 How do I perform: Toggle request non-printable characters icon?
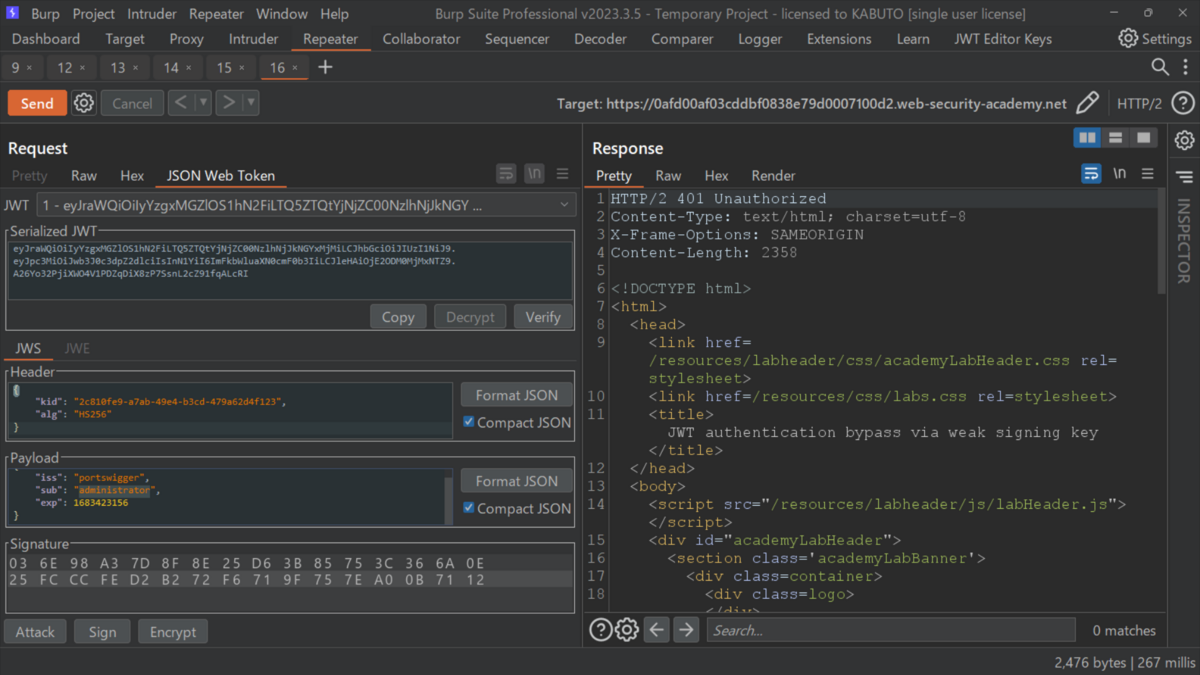534,174
